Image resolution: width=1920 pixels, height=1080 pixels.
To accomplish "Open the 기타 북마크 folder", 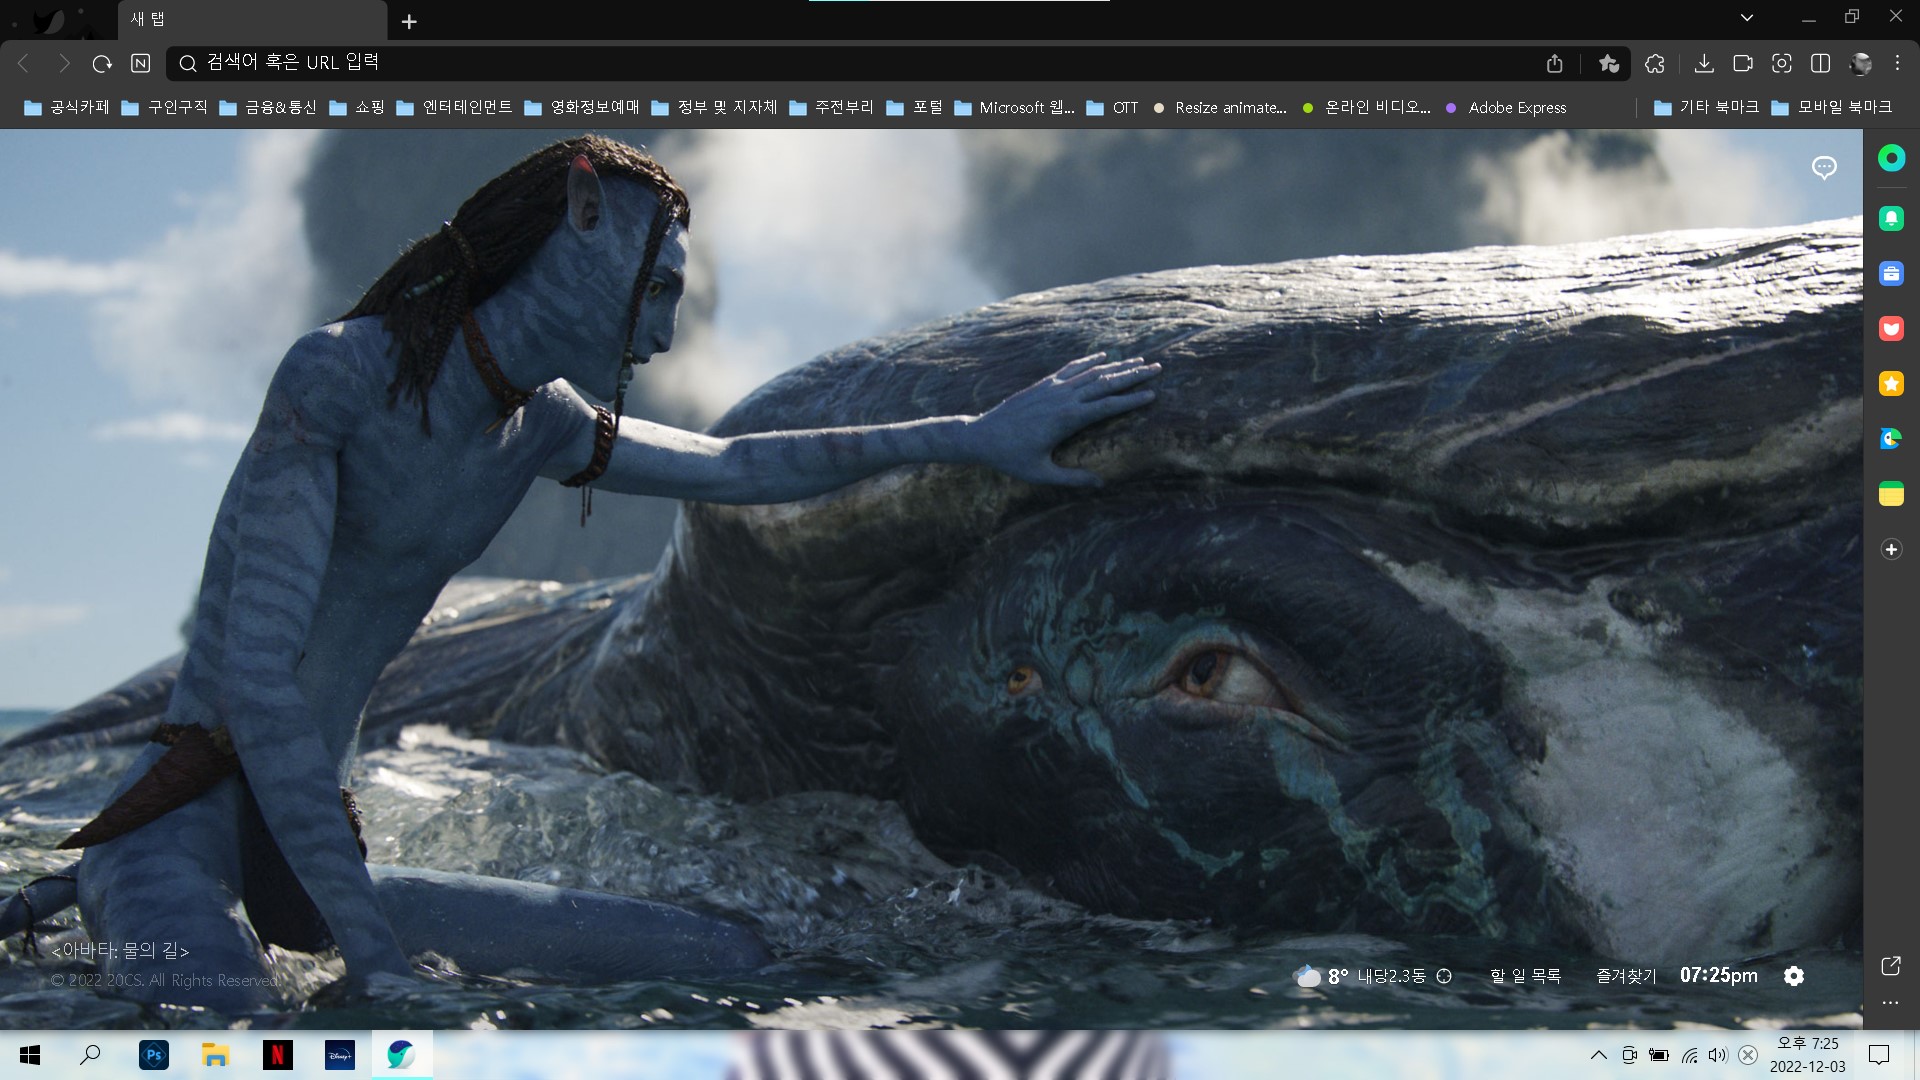I will (1707, 107).
